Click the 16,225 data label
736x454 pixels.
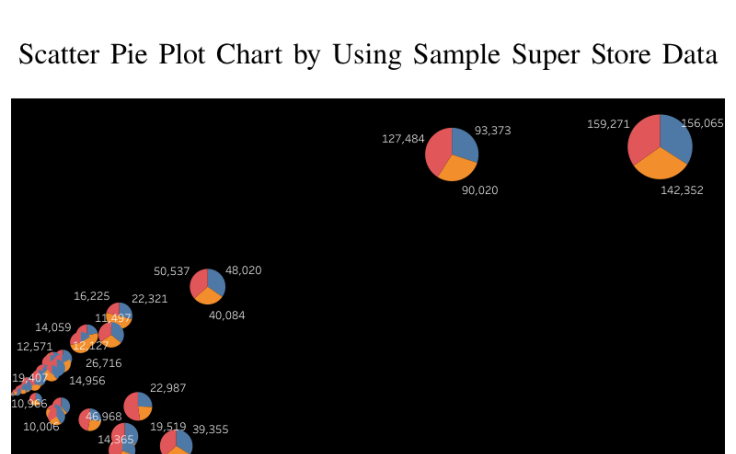click(92, 296)
